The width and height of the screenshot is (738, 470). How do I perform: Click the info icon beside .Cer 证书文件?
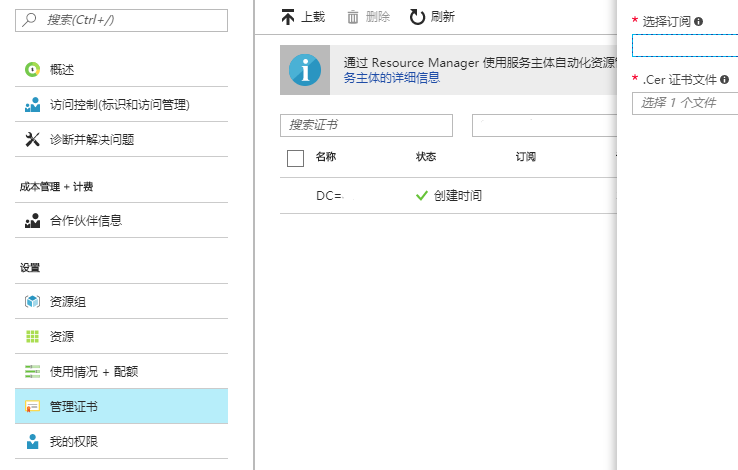point(724,80)
